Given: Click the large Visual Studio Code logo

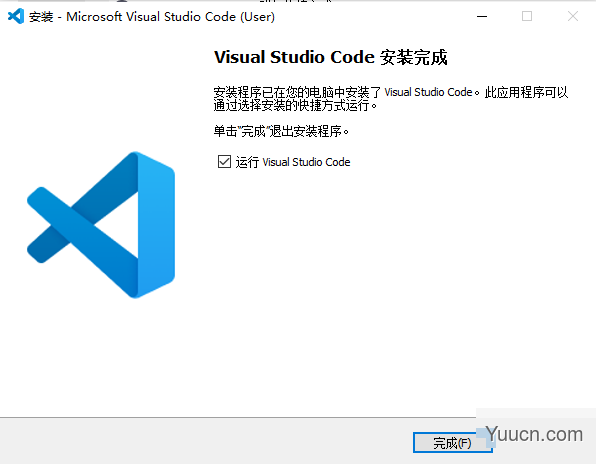Looking at the screenshot, I should [x=101, y=225].
